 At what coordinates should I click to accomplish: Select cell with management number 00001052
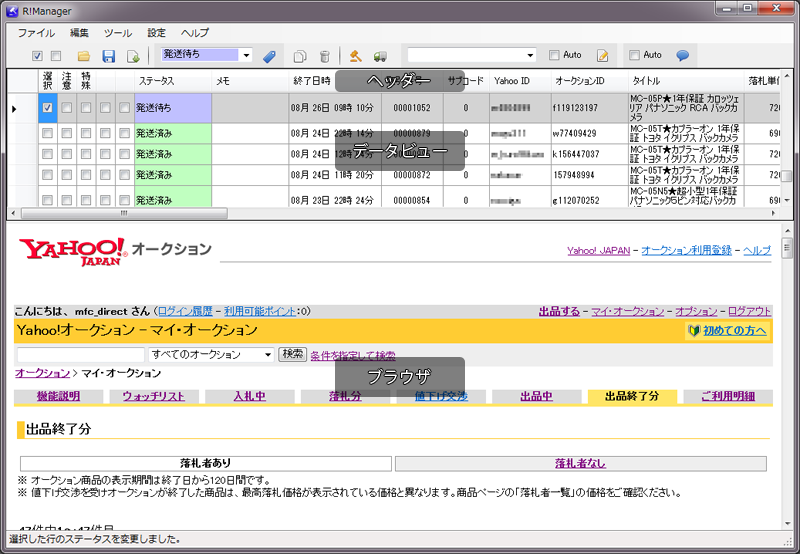(x=412, y=108)
